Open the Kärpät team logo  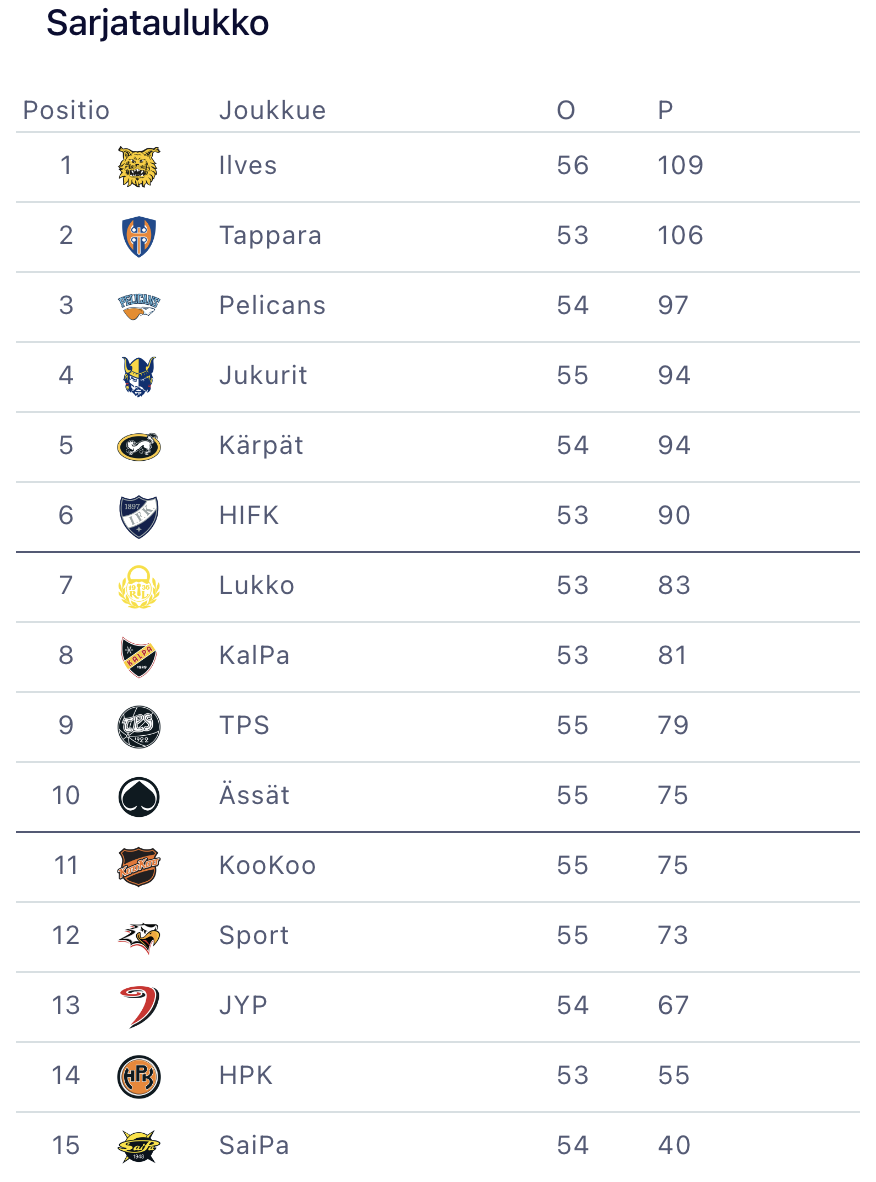click(139, 446)
